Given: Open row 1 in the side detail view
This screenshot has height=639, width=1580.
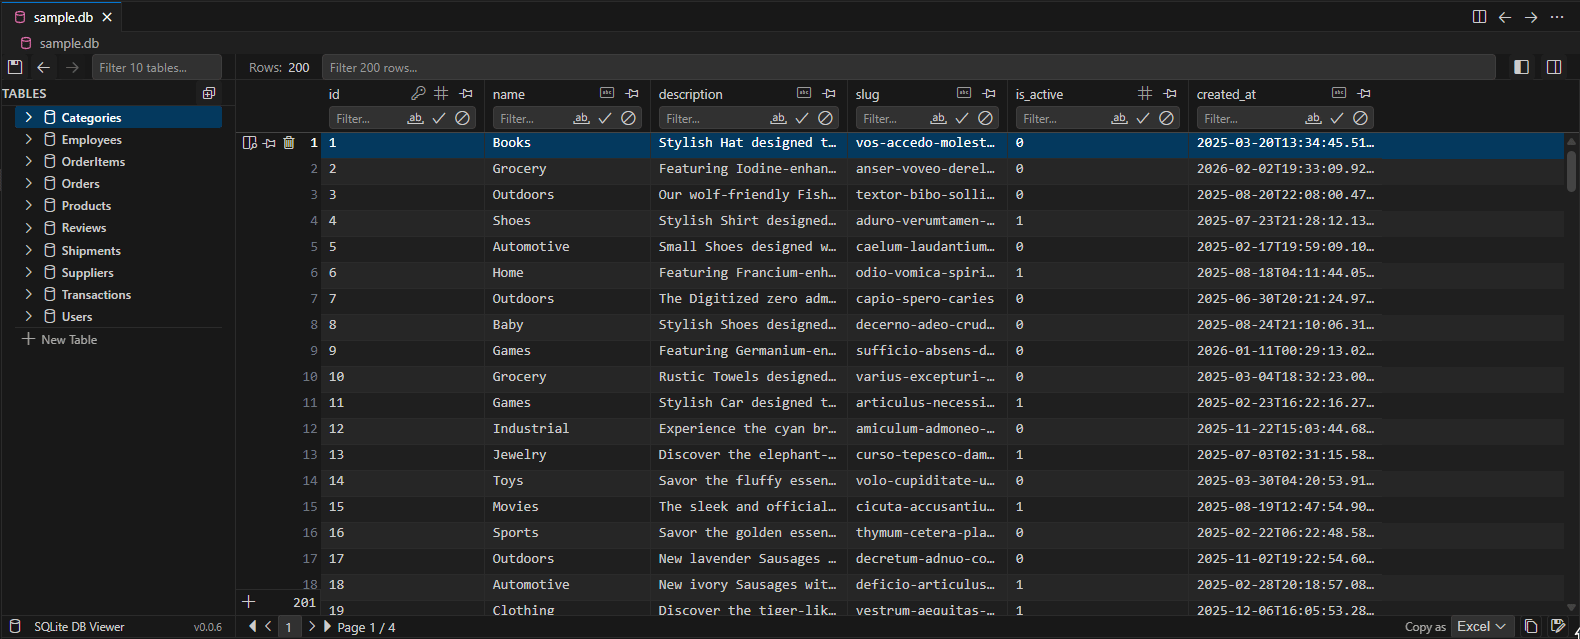Looking at the screenshot, I should pyautogui.click(x=250, y=143).
